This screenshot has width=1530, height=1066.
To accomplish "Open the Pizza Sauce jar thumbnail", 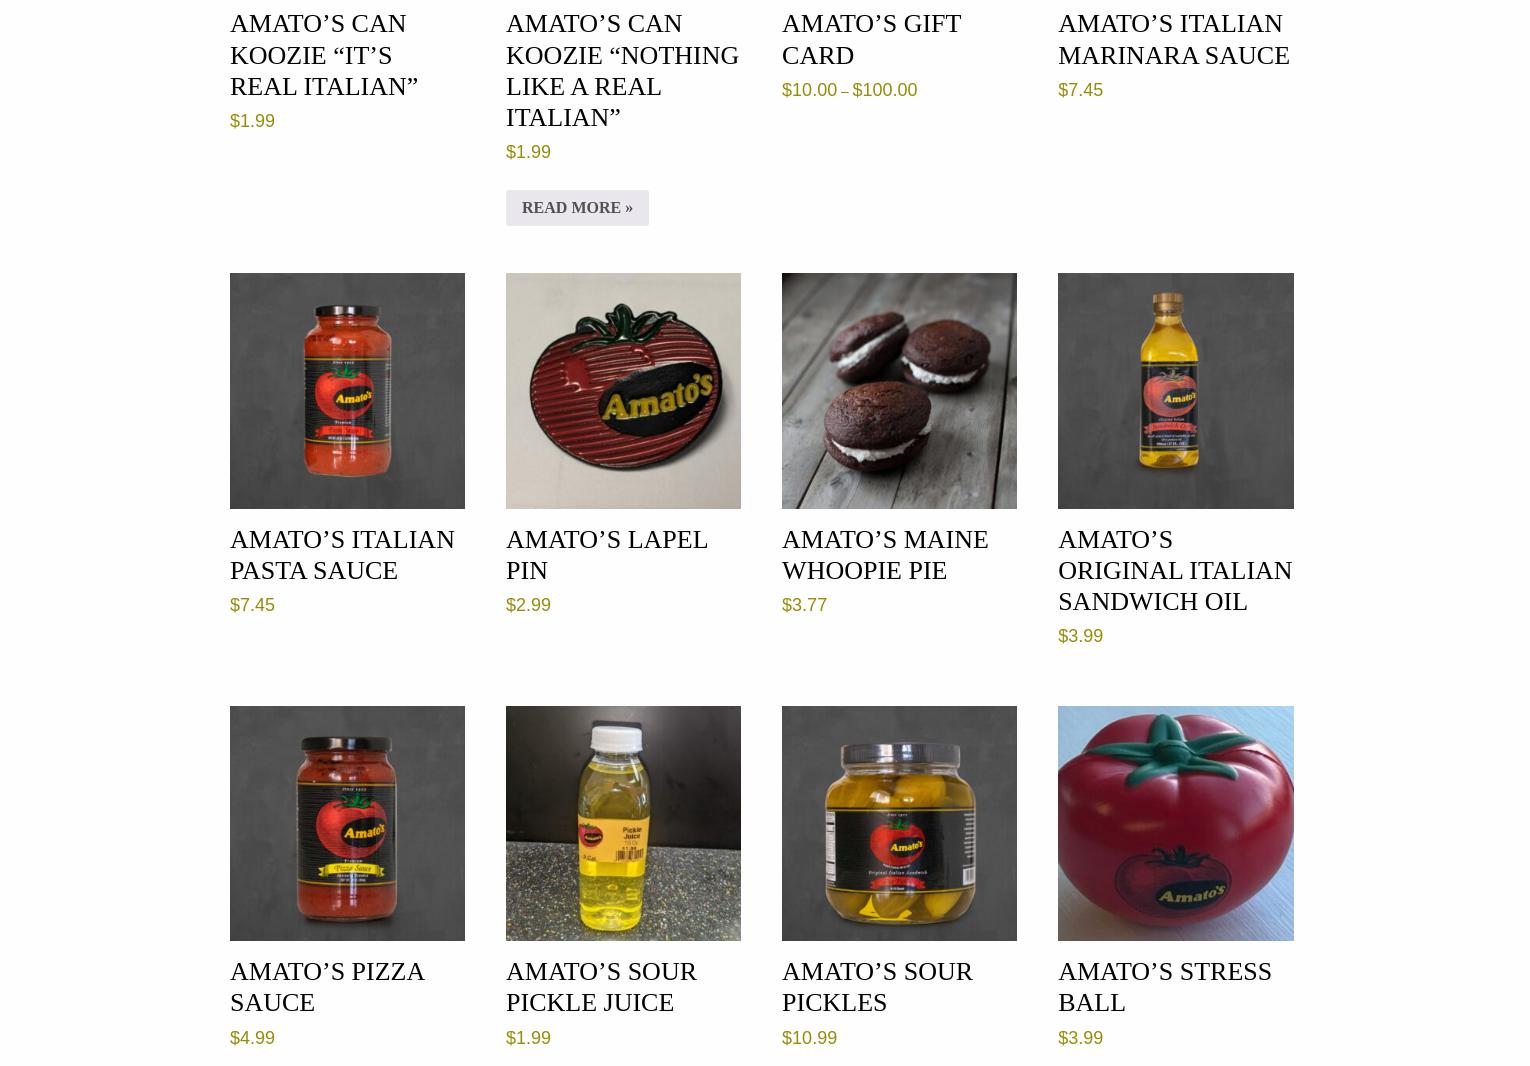I will pos(347,823).
